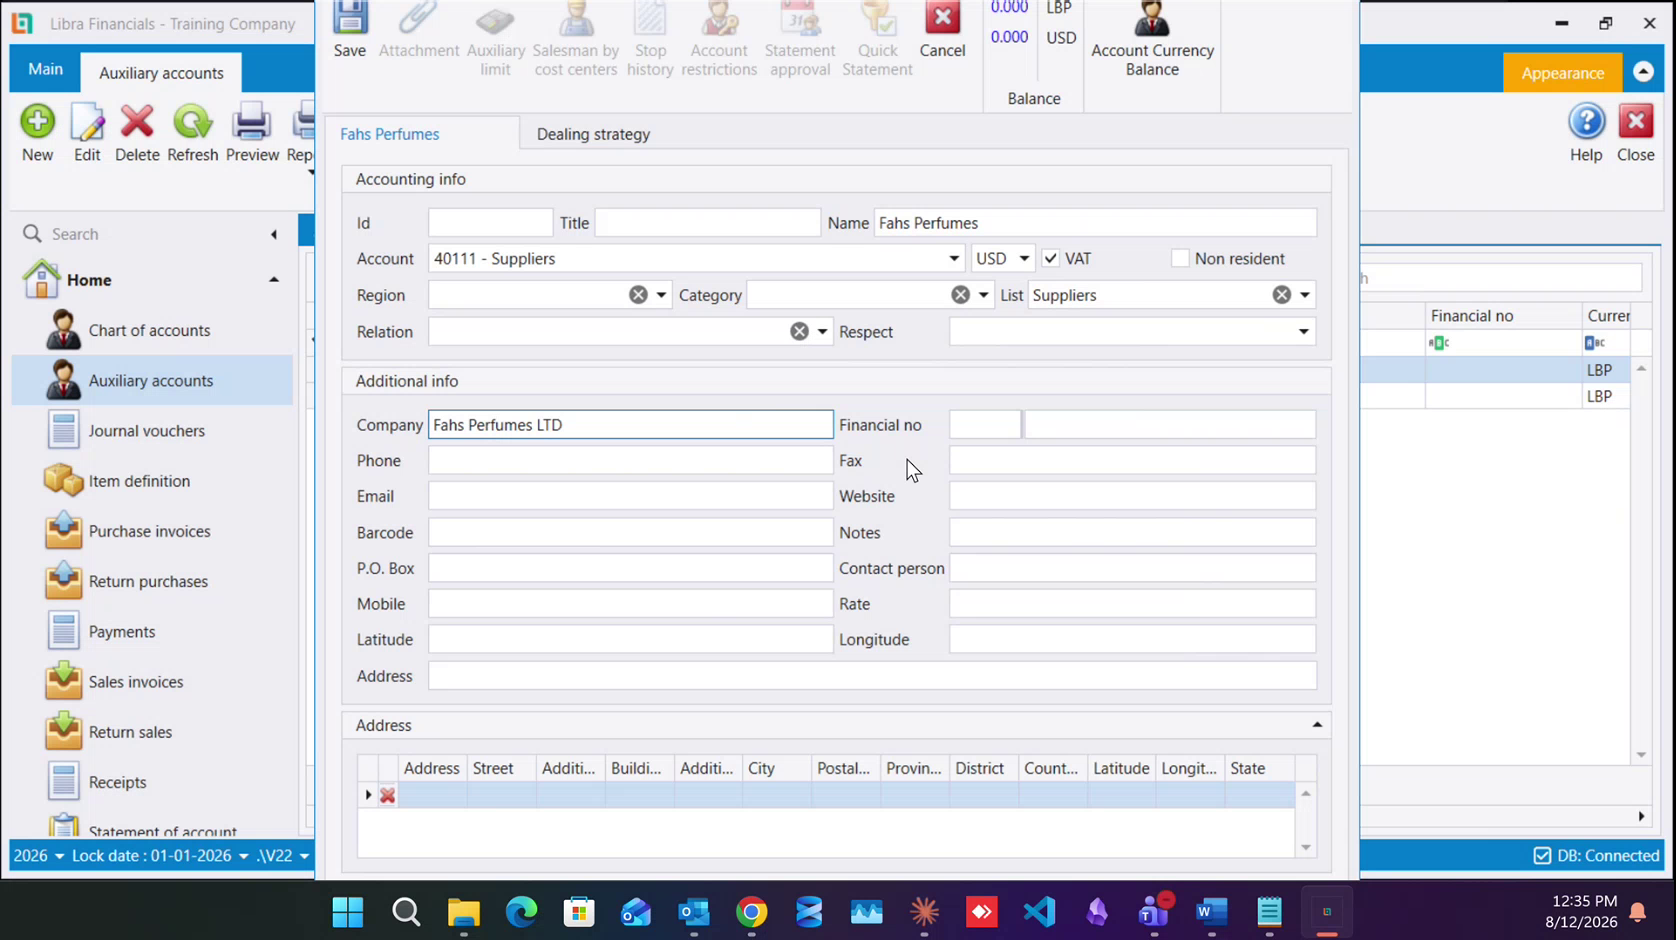The width and height of the screenshot is (1676, 940).
Task: Create a New auxiliary account
Action: click(x=38, y=133)
